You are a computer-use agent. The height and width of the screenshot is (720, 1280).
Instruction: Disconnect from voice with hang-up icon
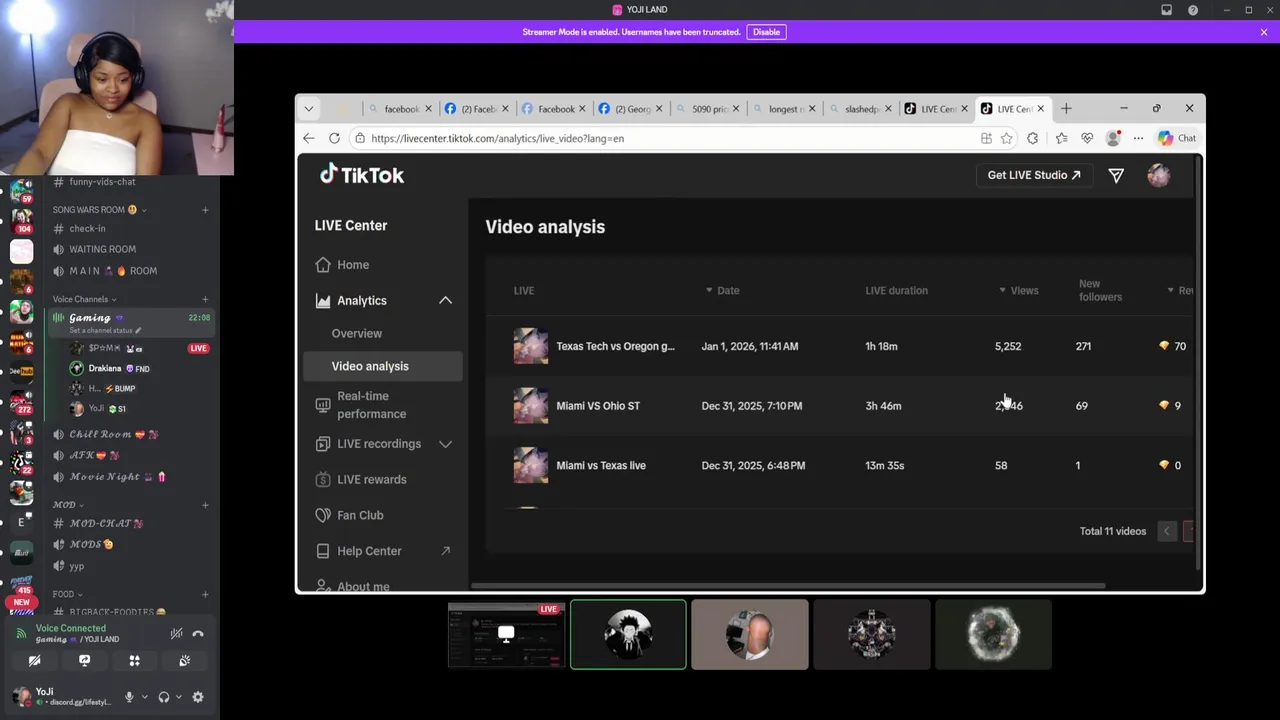tap(198, 633)
